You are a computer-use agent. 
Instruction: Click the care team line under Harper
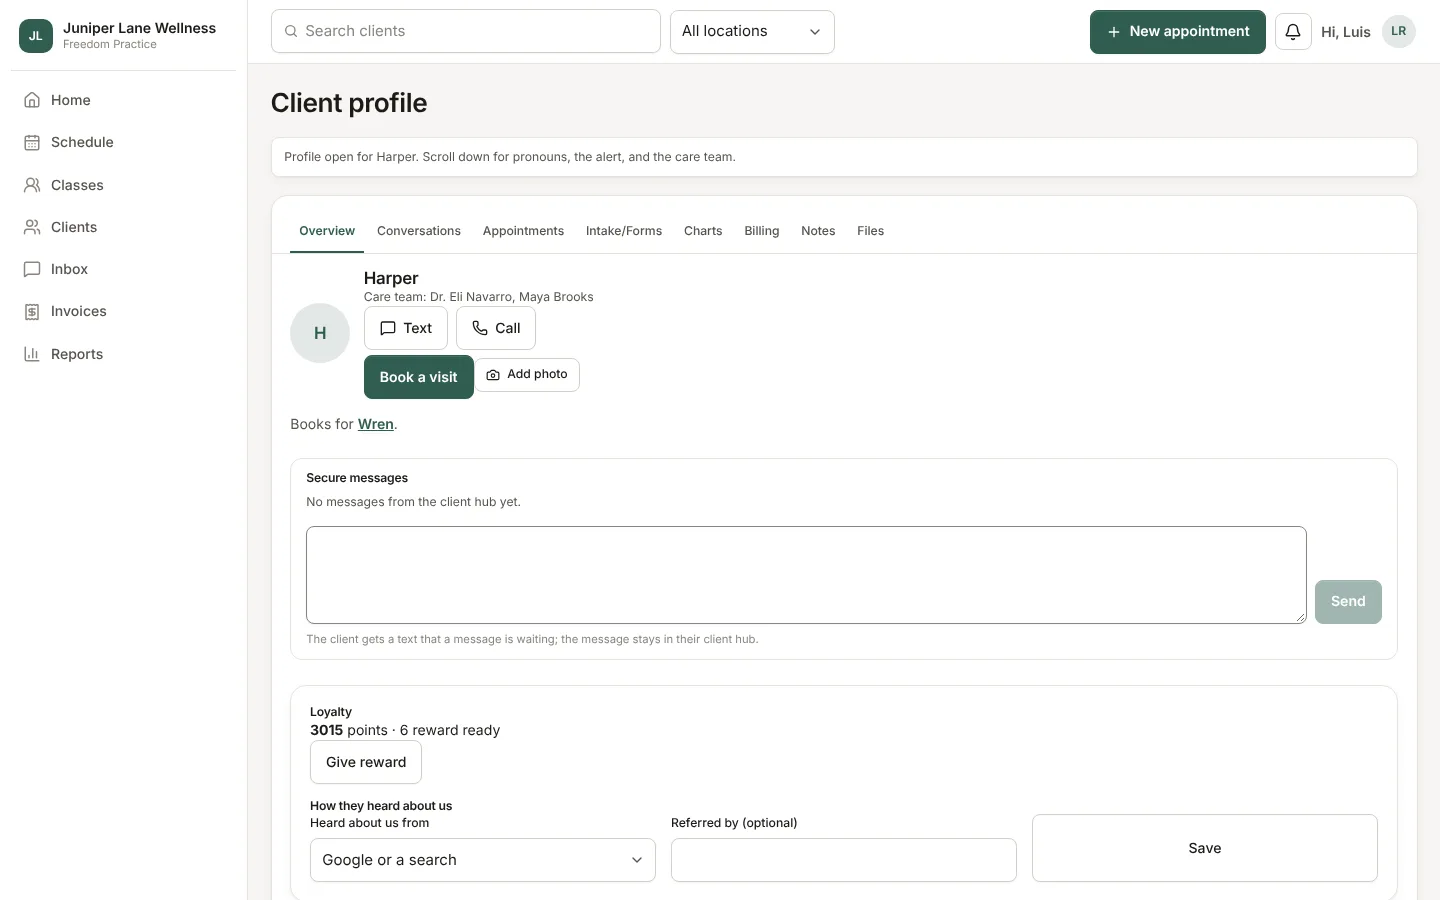[478, 297]
